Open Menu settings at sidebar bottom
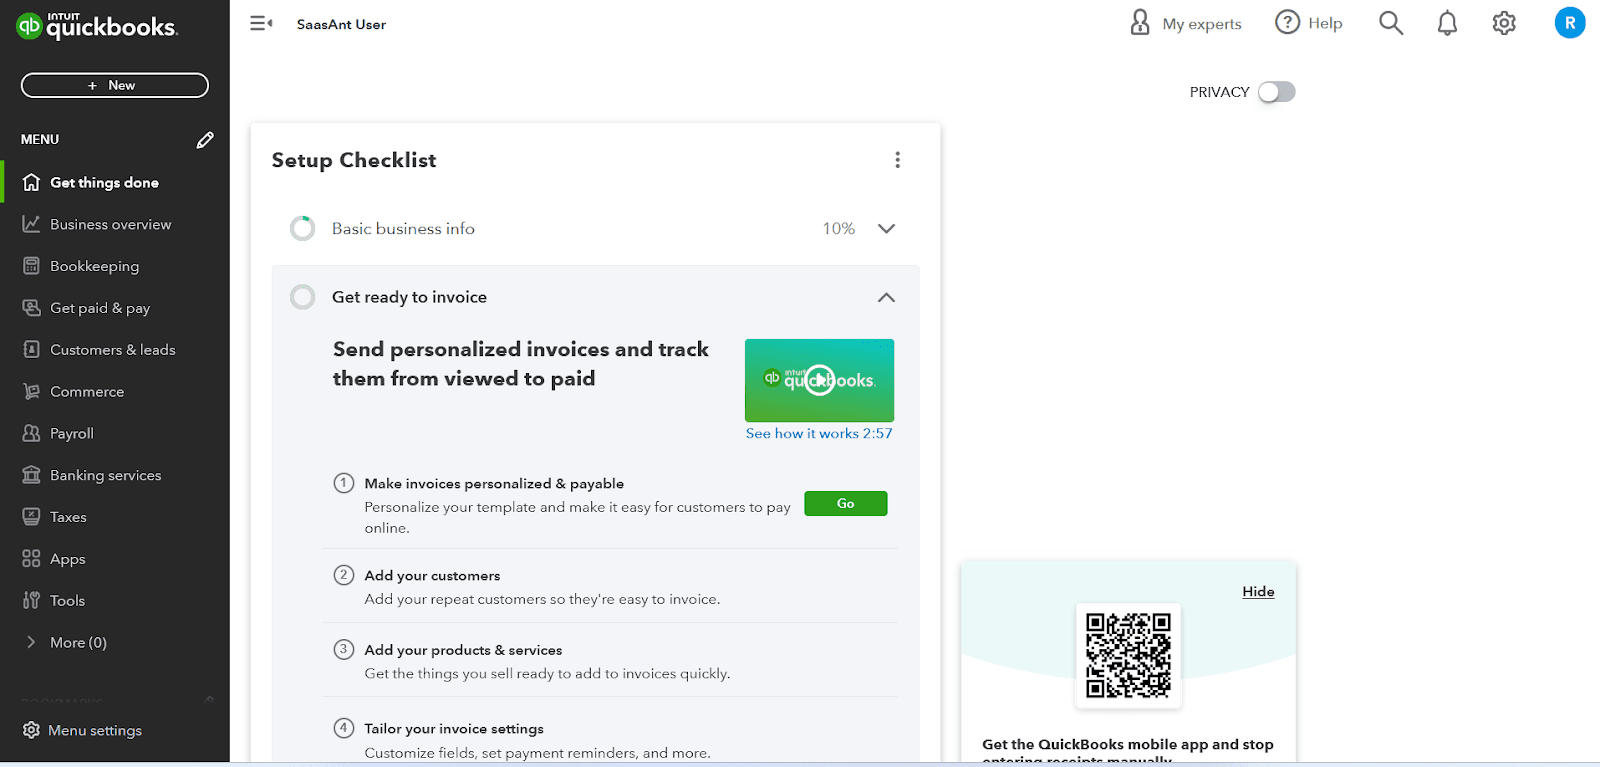Viewport: 1600px width, 767px height. tap(95, 730)
